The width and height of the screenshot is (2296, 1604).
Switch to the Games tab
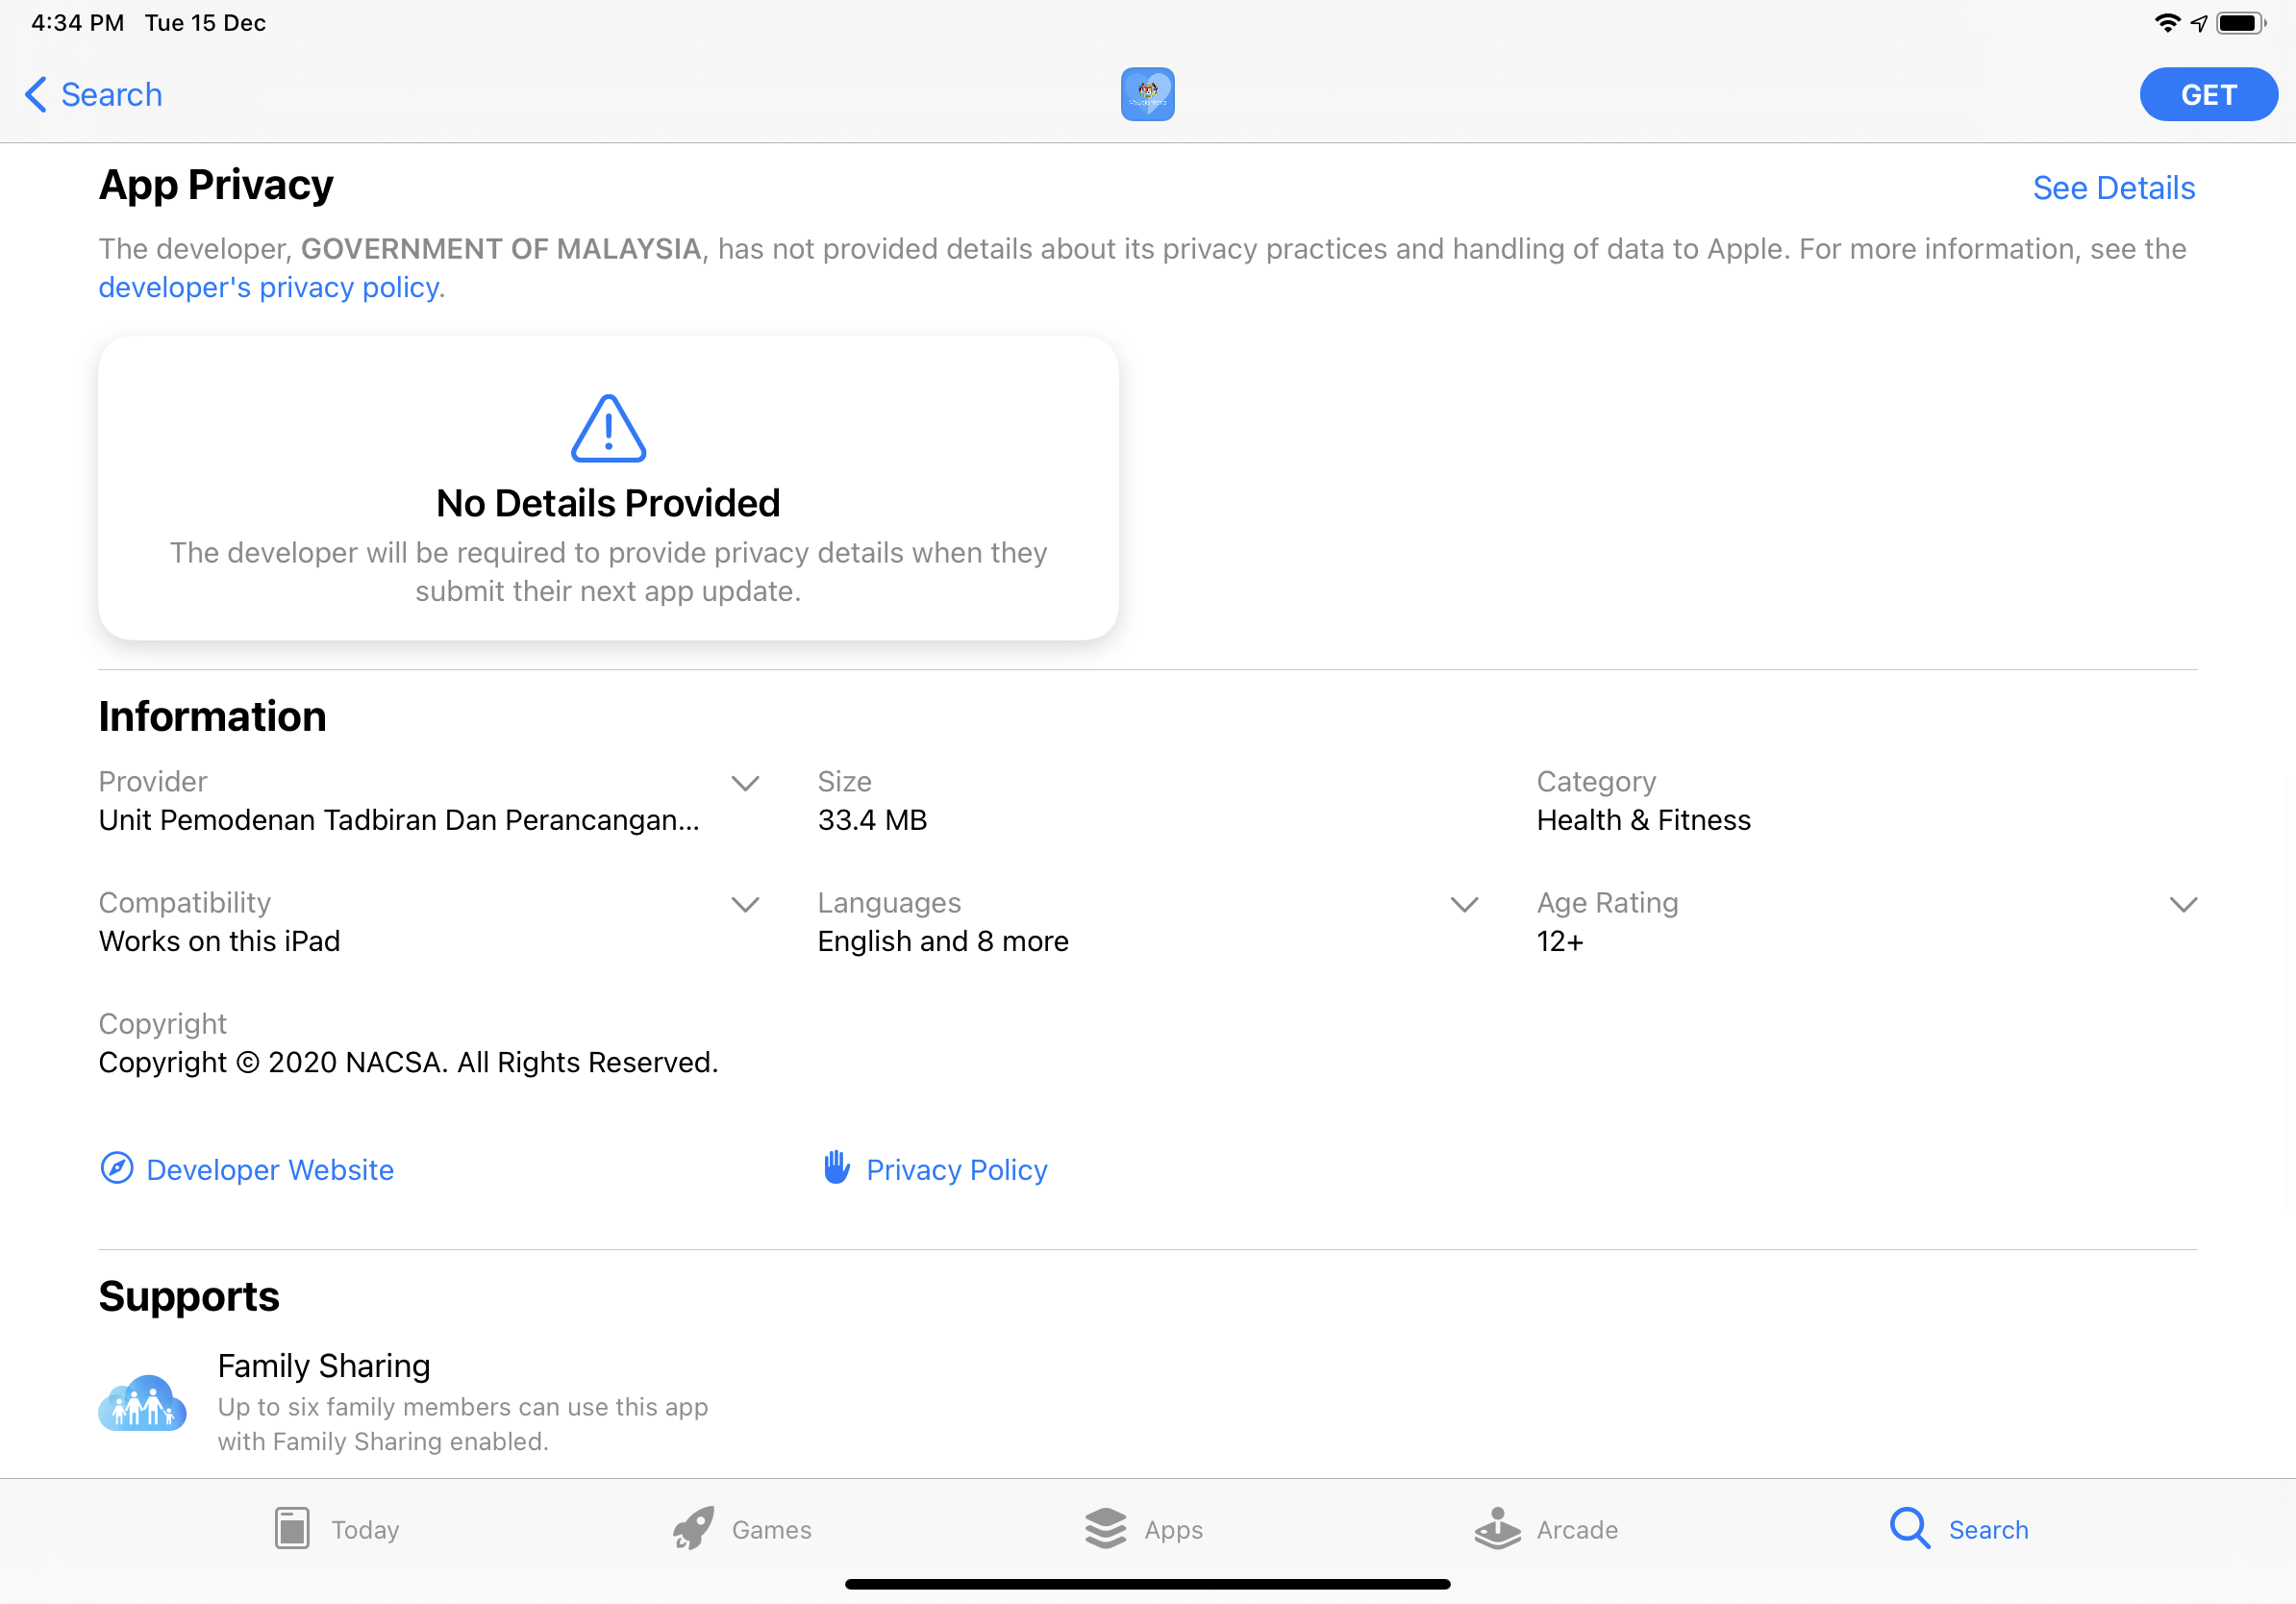point(742,1528)
